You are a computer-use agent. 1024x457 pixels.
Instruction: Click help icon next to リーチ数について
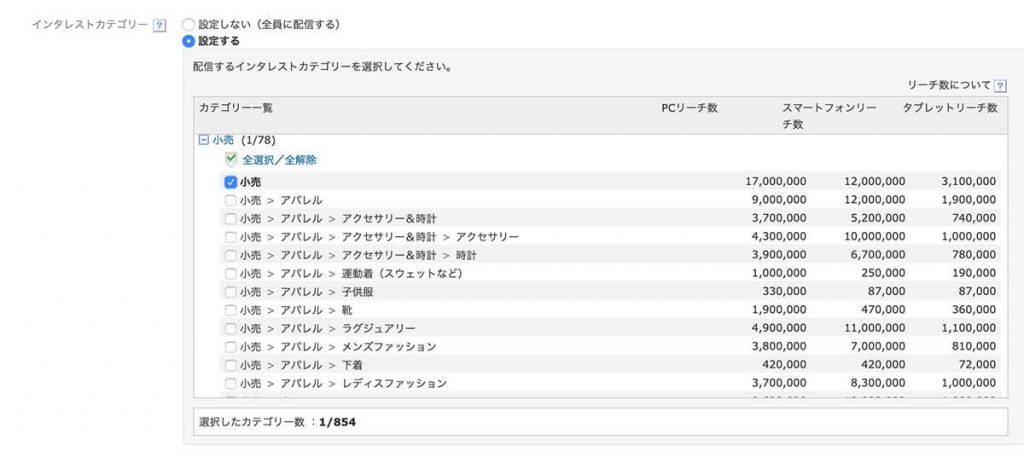click(x=1000, y=86)
